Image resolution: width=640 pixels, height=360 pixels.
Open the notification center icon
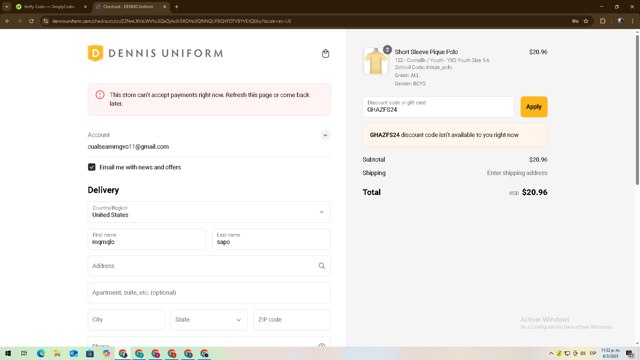click(x=630, y=353)
